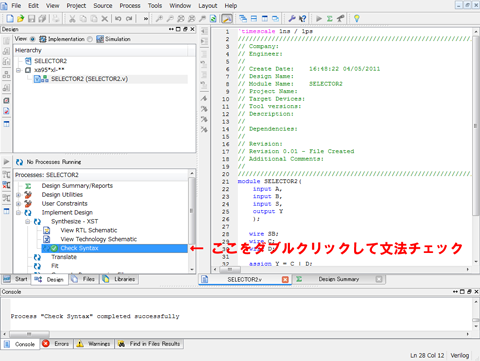Click the Delete X toolbar icon
Image resolution: width=480 pixels, height=361 pixels.
pos(104,19)
